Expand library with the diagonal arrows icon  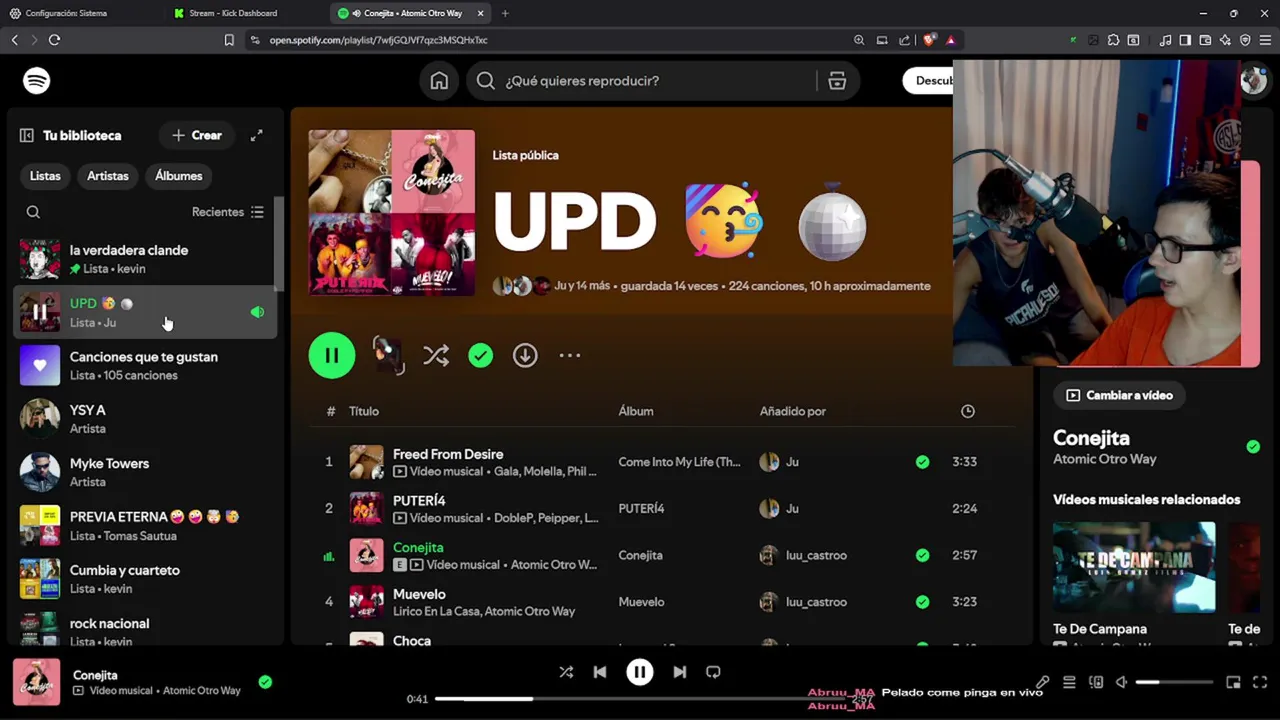point(256,135)
